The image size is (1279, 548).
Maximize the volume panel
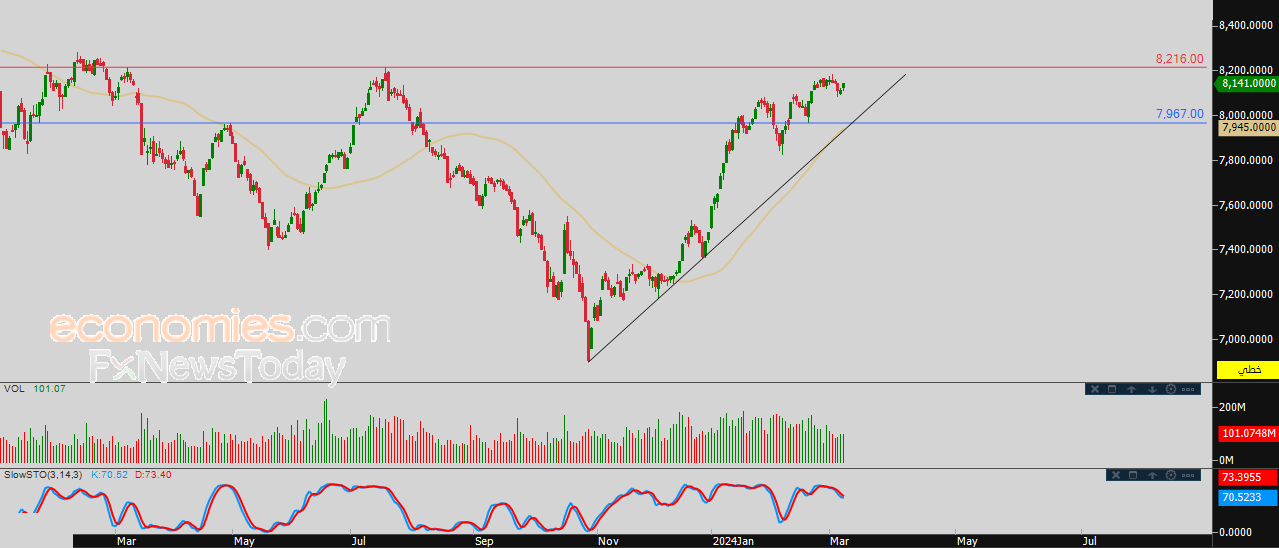pyautogui.click(x=1112, y=389)
